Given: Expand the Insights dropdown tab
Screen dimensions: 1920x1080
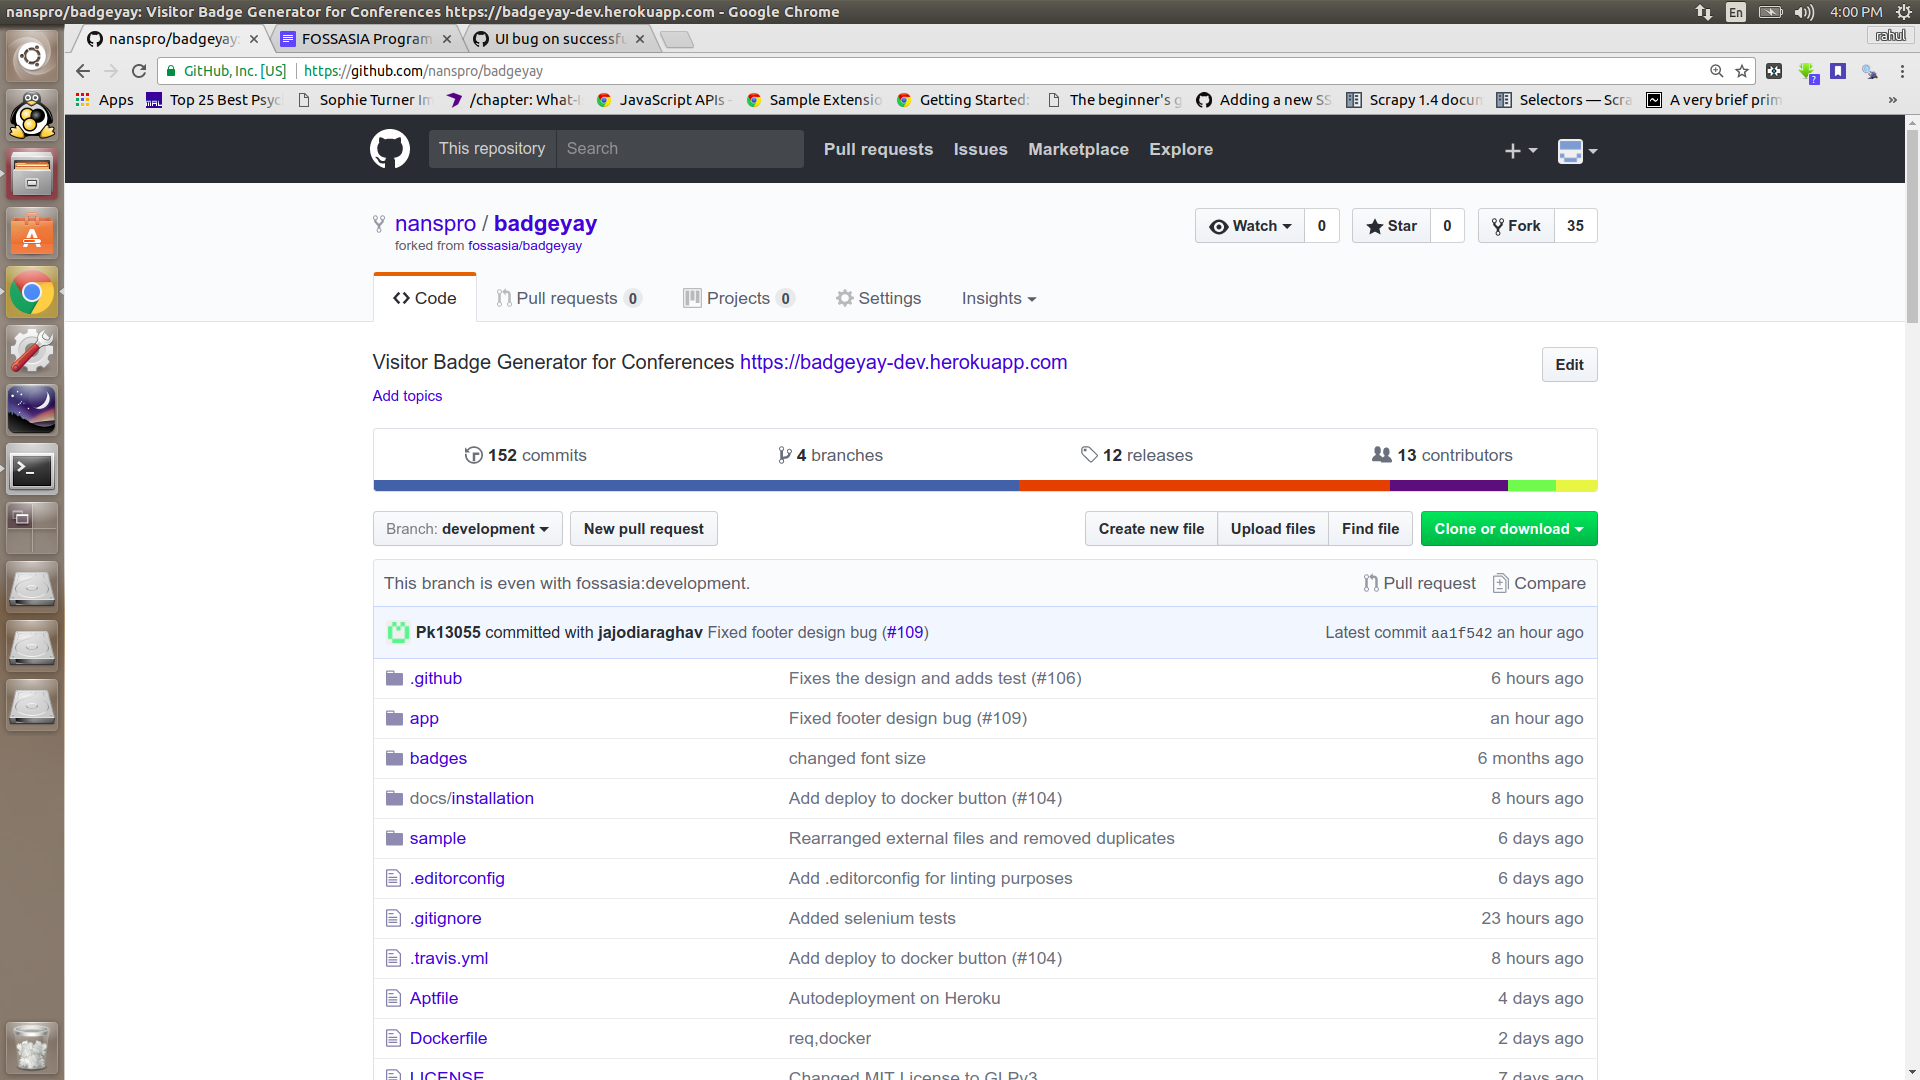Looking at the screenshot, I should click(x=998, y=298).
